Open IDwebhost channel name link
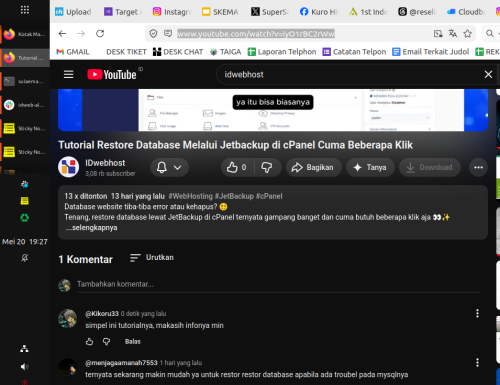Viewport: 500px width, 385px height. 105,163
